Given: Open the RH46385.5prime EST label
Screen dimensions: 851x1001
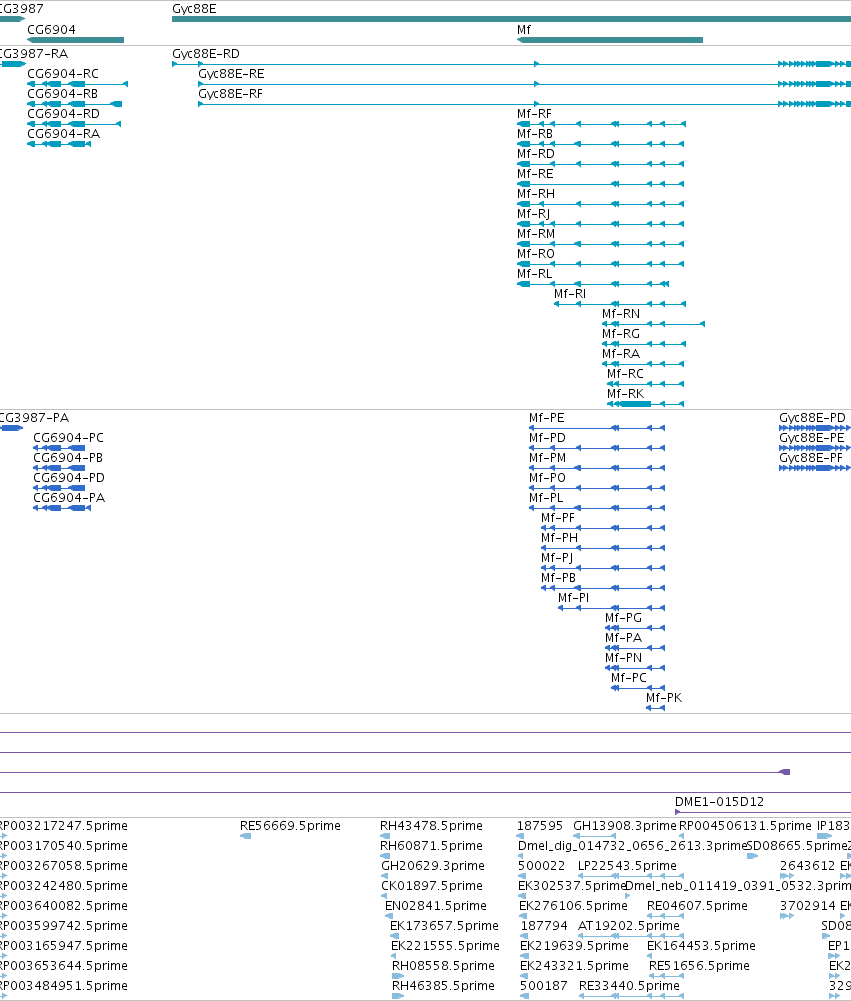Looking at the screenshot, I should [443, 986].
